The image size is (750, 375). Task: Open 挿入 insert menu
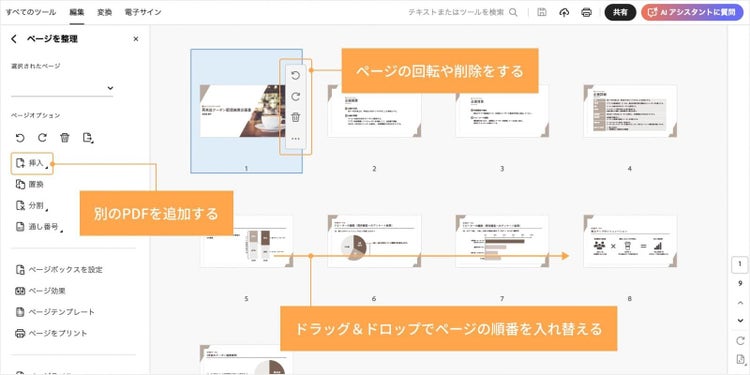tap(32, 164)
